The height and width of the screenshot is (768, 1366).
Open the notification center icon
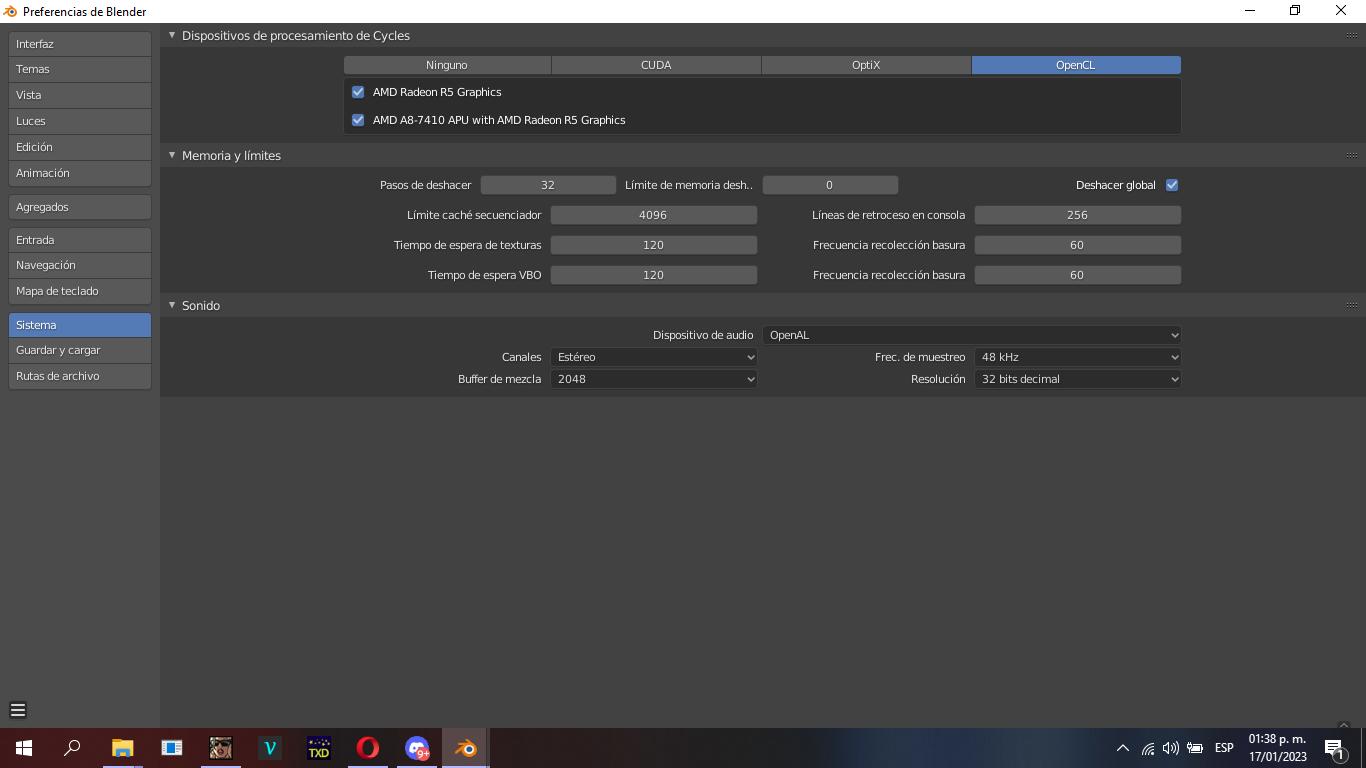coord(1333,748)
